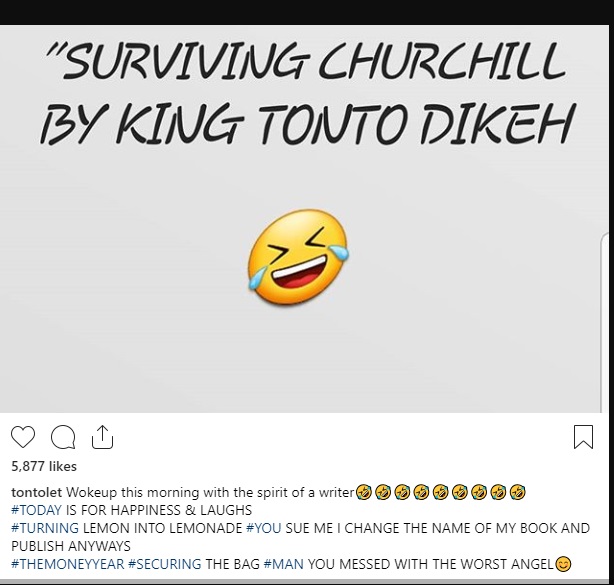This screenshot has width=614, height=585.
Task: Click the BY KING TONTO DIKEH text
Action: [307, 123]
